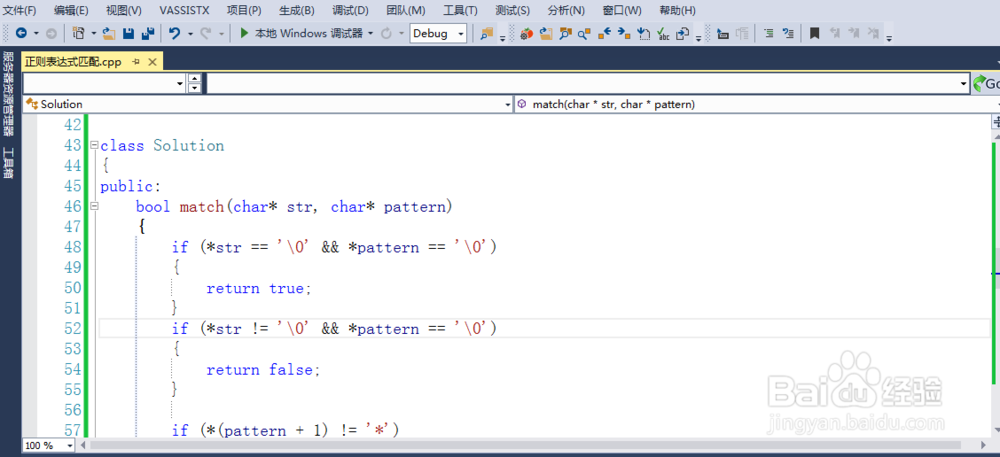Open the 文件(F) menu
This screenshot has height=457, width=1000.
[20, 10]
